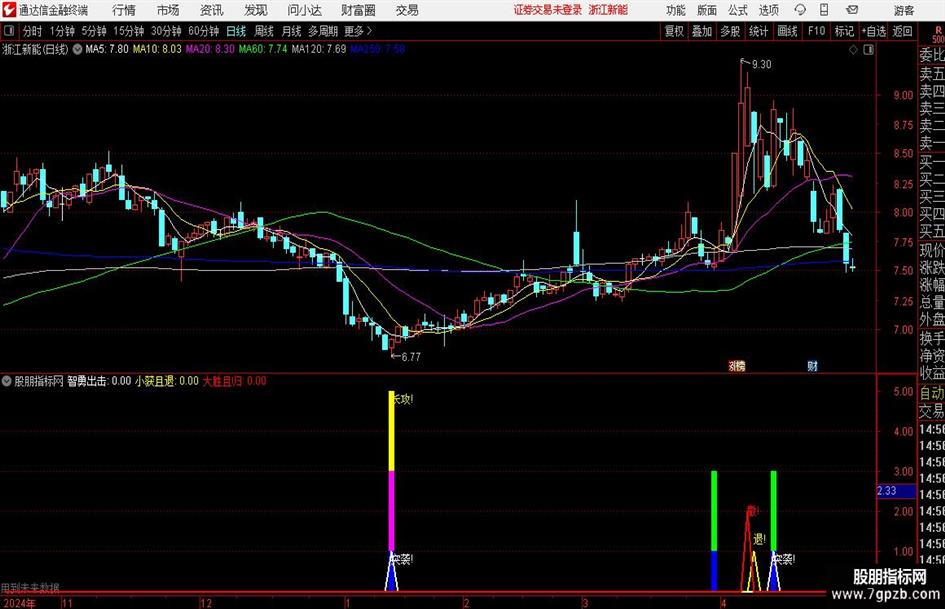Viewport: 945px width, 609px height.
Task: Switch to 15分钟 period tab
Action: point(128,31)
